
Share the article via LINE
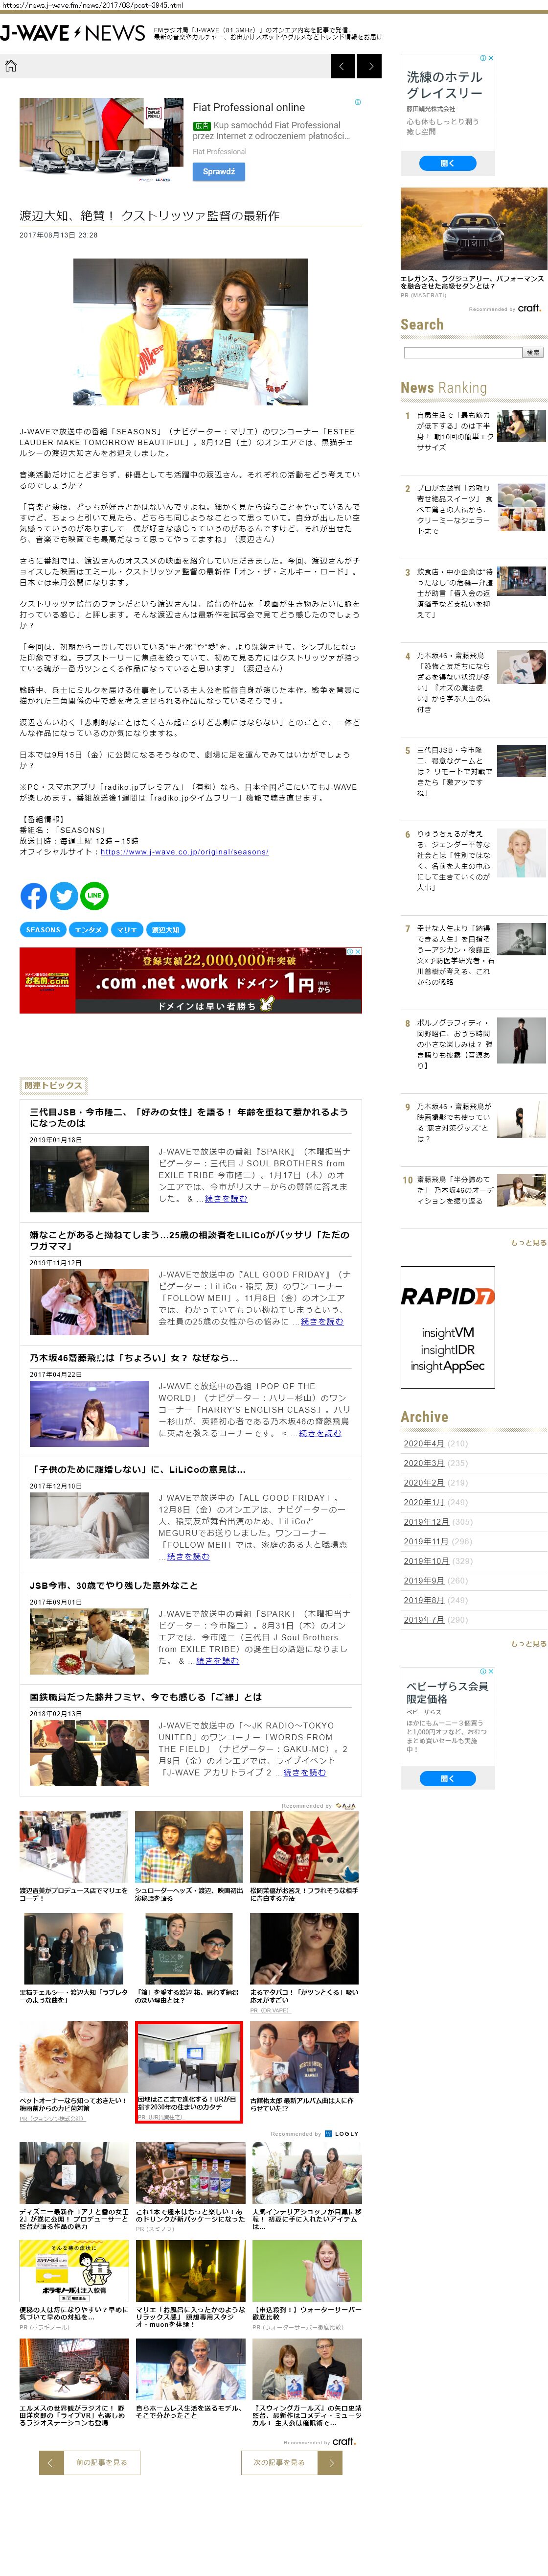pos(94,896)
